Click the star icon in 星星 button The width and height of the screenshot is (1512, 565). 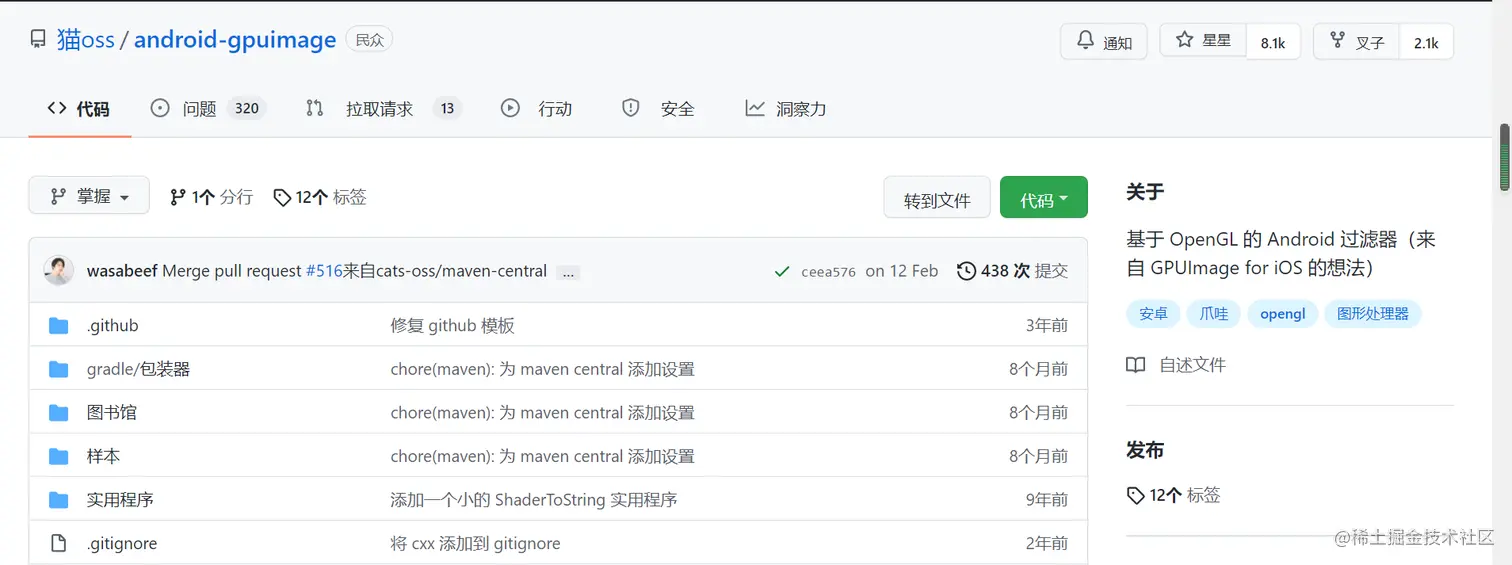point(1184,40)
